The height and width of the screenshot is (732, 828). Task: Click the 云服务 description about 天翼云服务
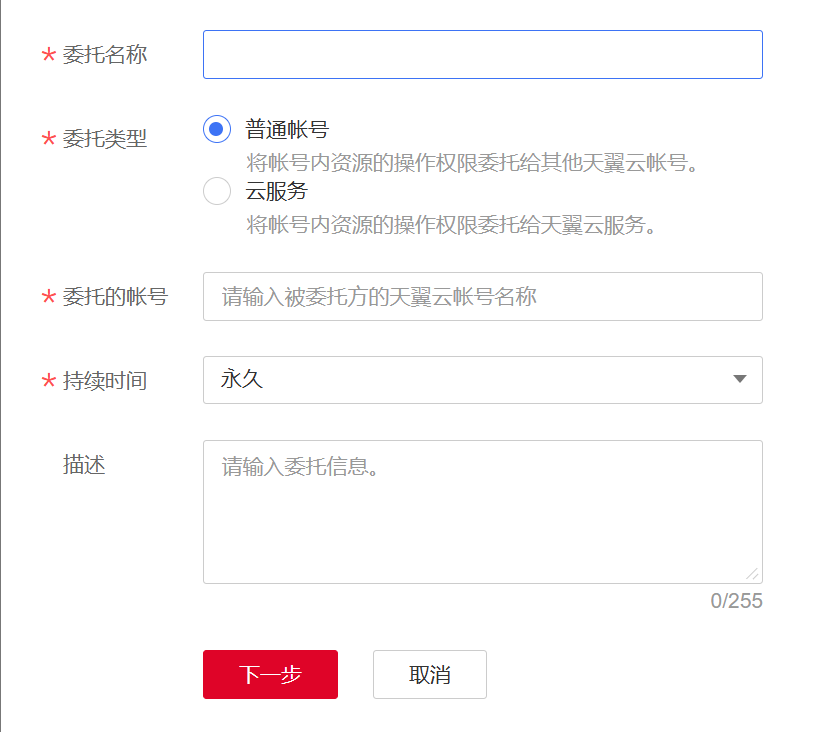point(451,225)
